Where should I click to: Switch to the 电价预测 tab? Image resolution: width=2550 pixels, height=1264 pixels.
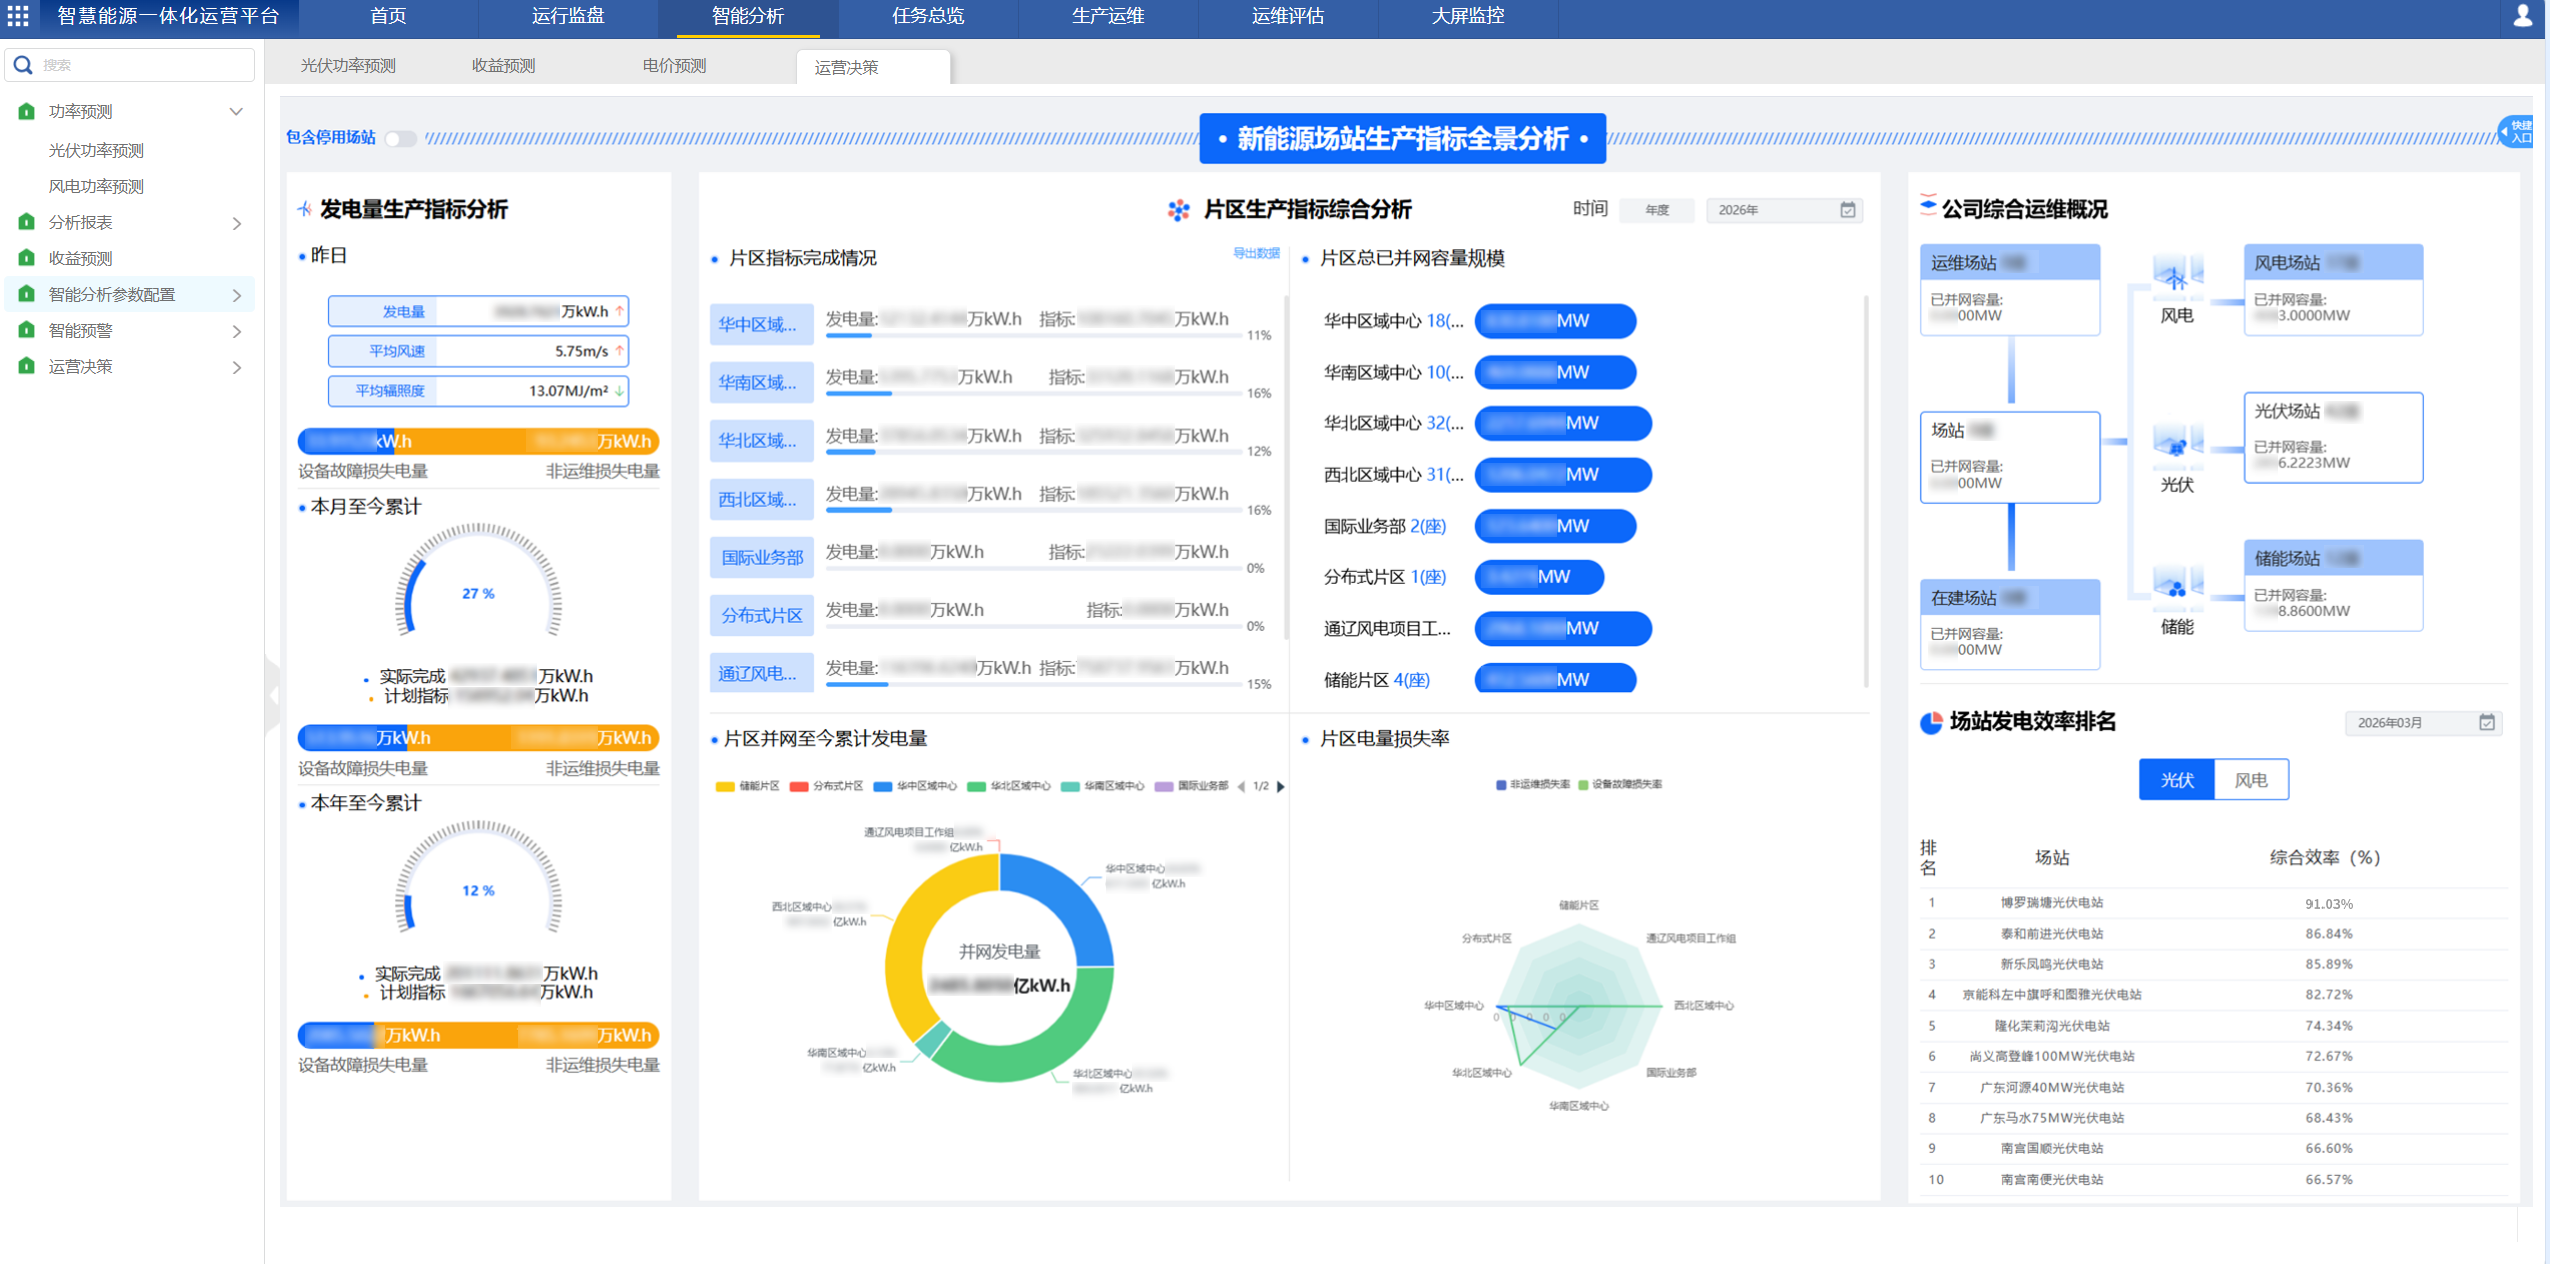673,66
